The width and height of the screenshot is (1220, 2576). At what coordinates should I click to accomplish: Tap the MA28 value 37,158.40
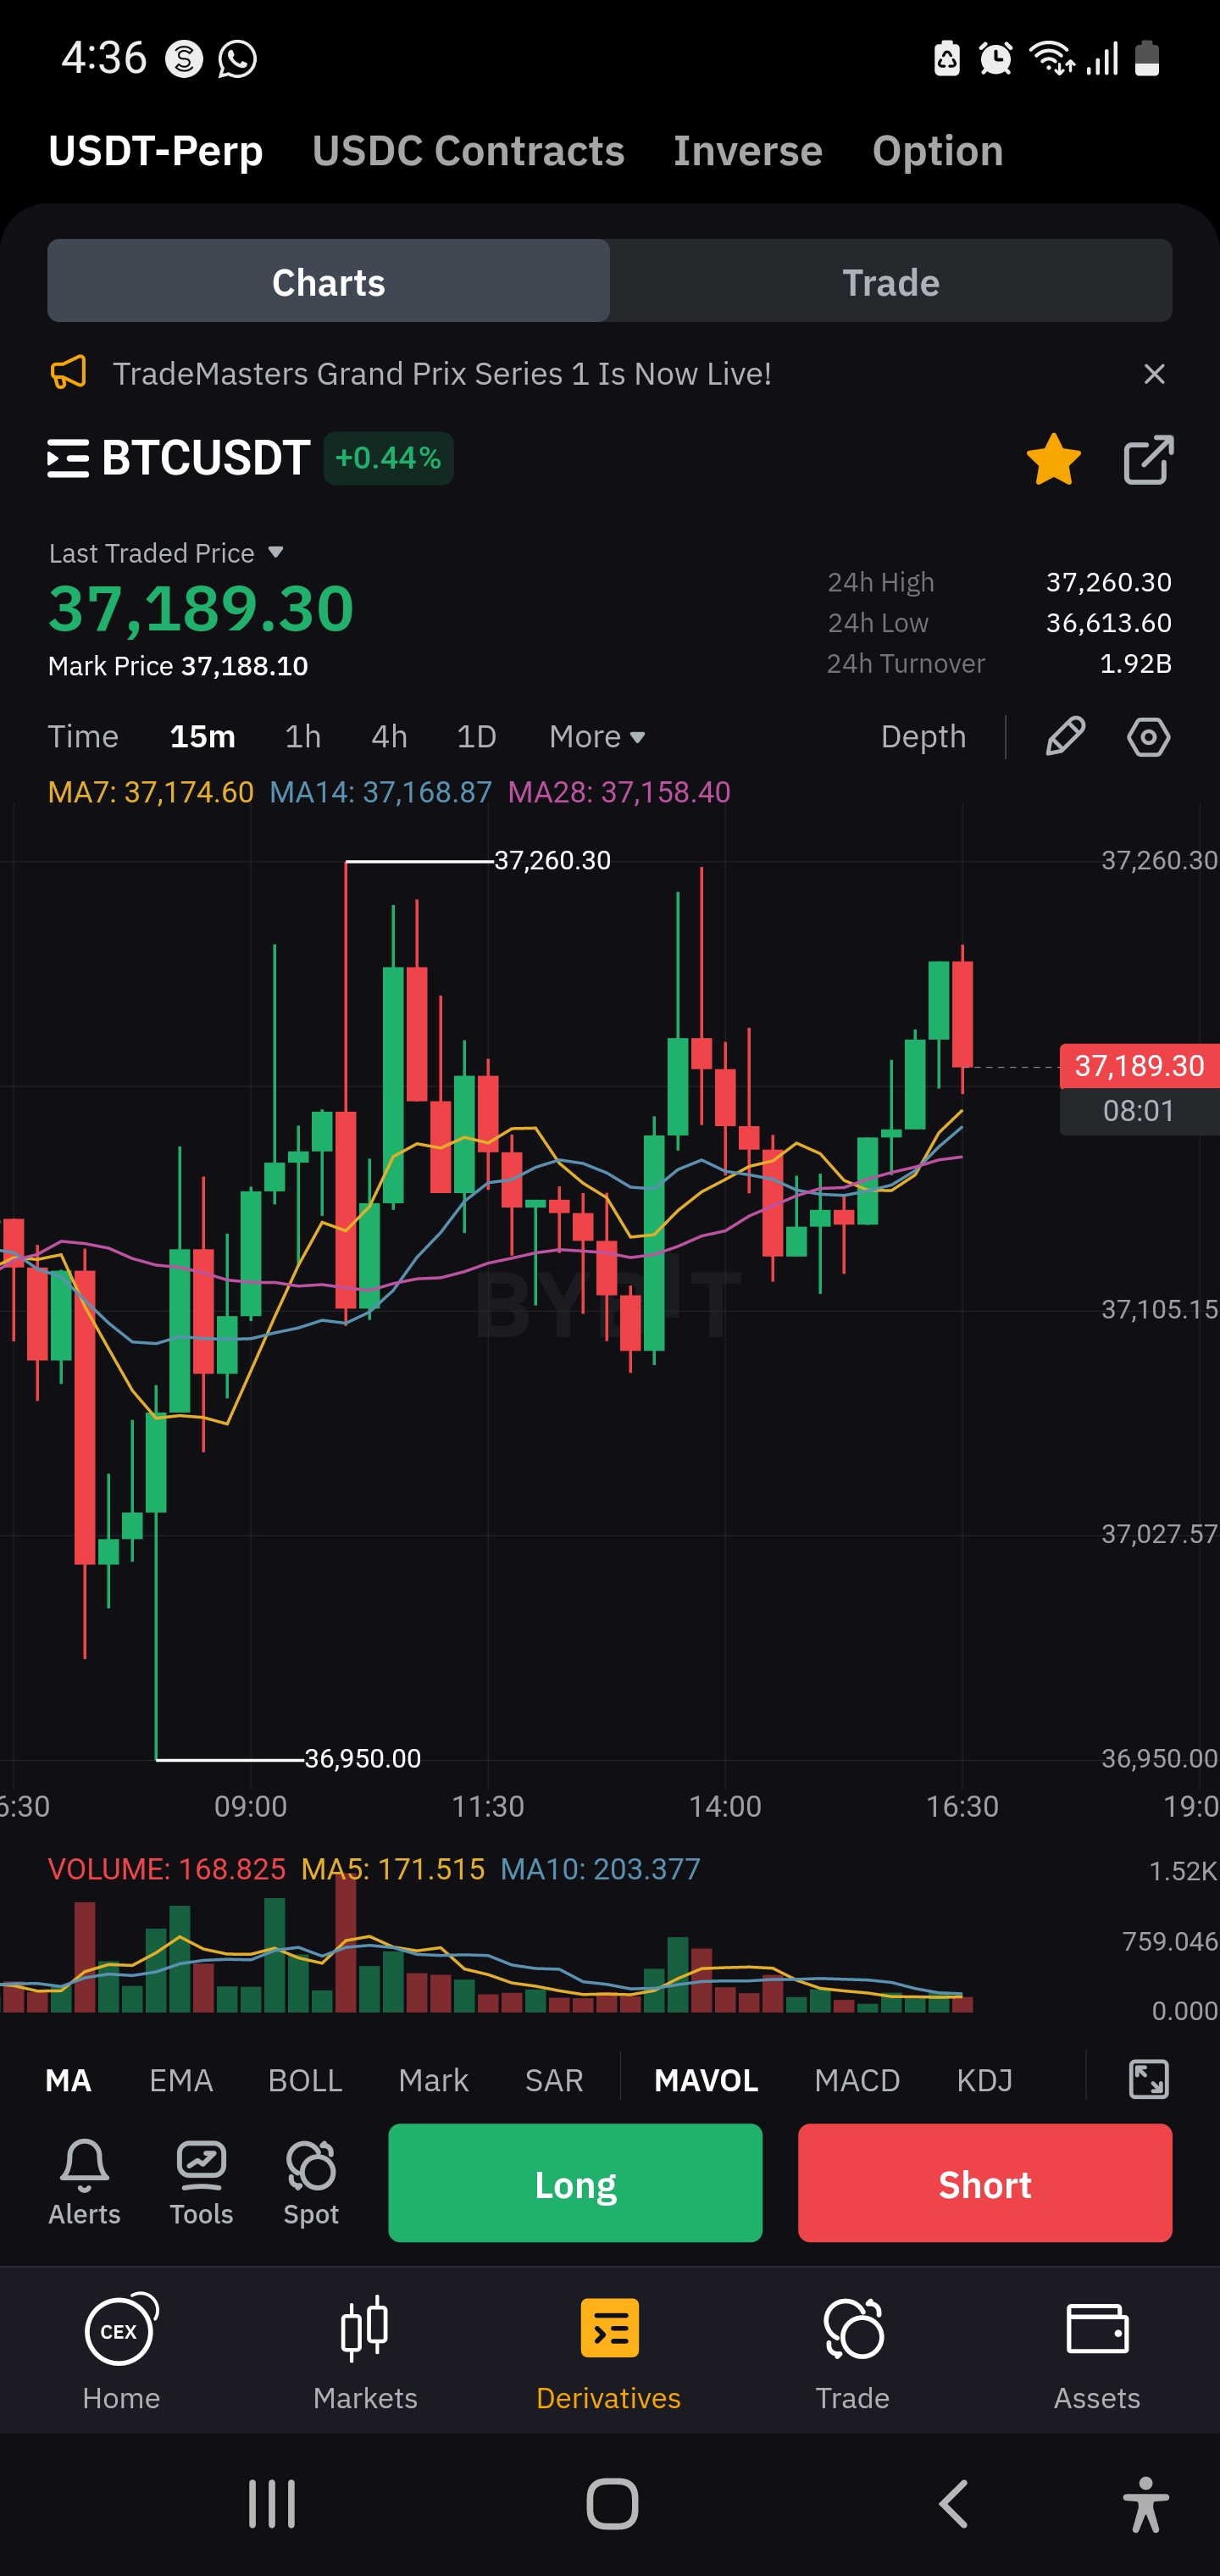tap(619, 792)
